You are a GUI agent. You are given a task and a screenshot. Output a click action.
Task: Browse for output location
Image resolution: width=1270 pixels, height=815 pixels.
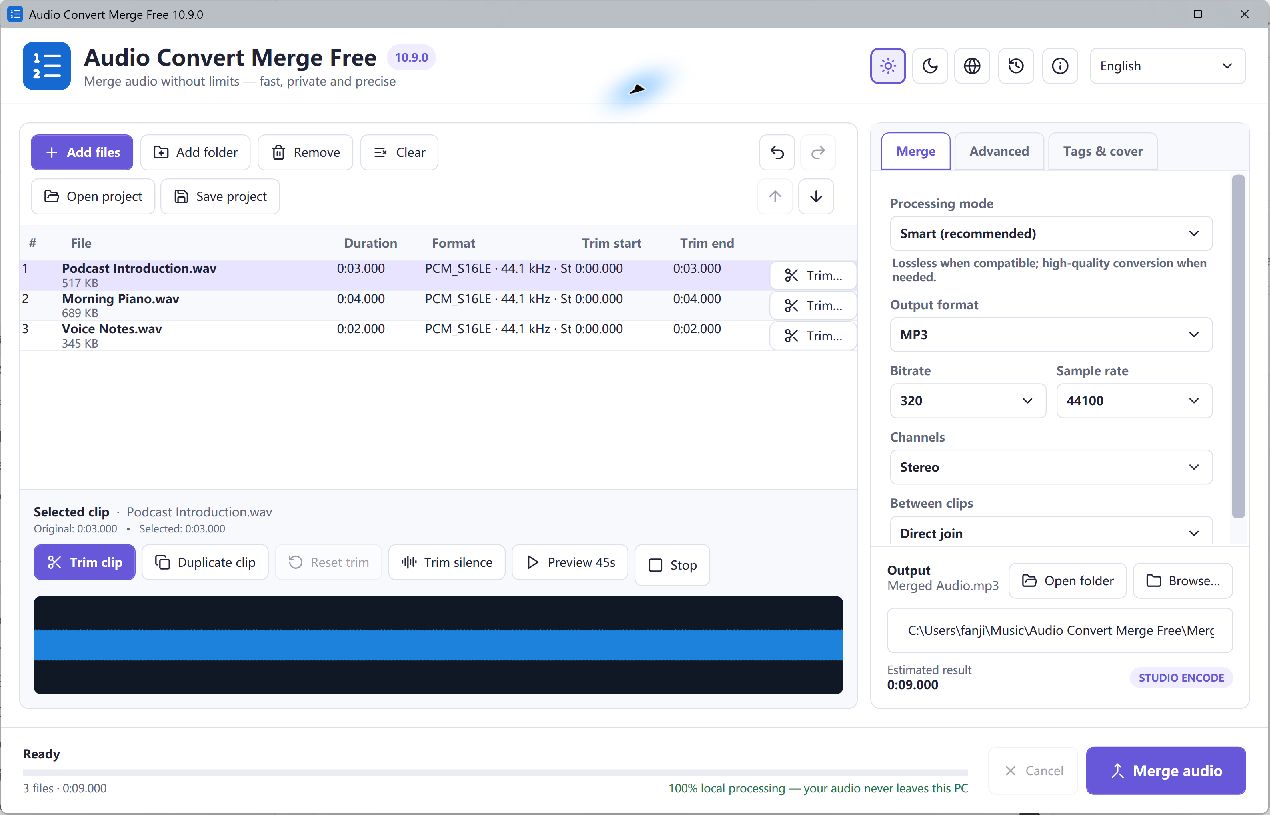pyautogui.click(x=1183, y=581)
